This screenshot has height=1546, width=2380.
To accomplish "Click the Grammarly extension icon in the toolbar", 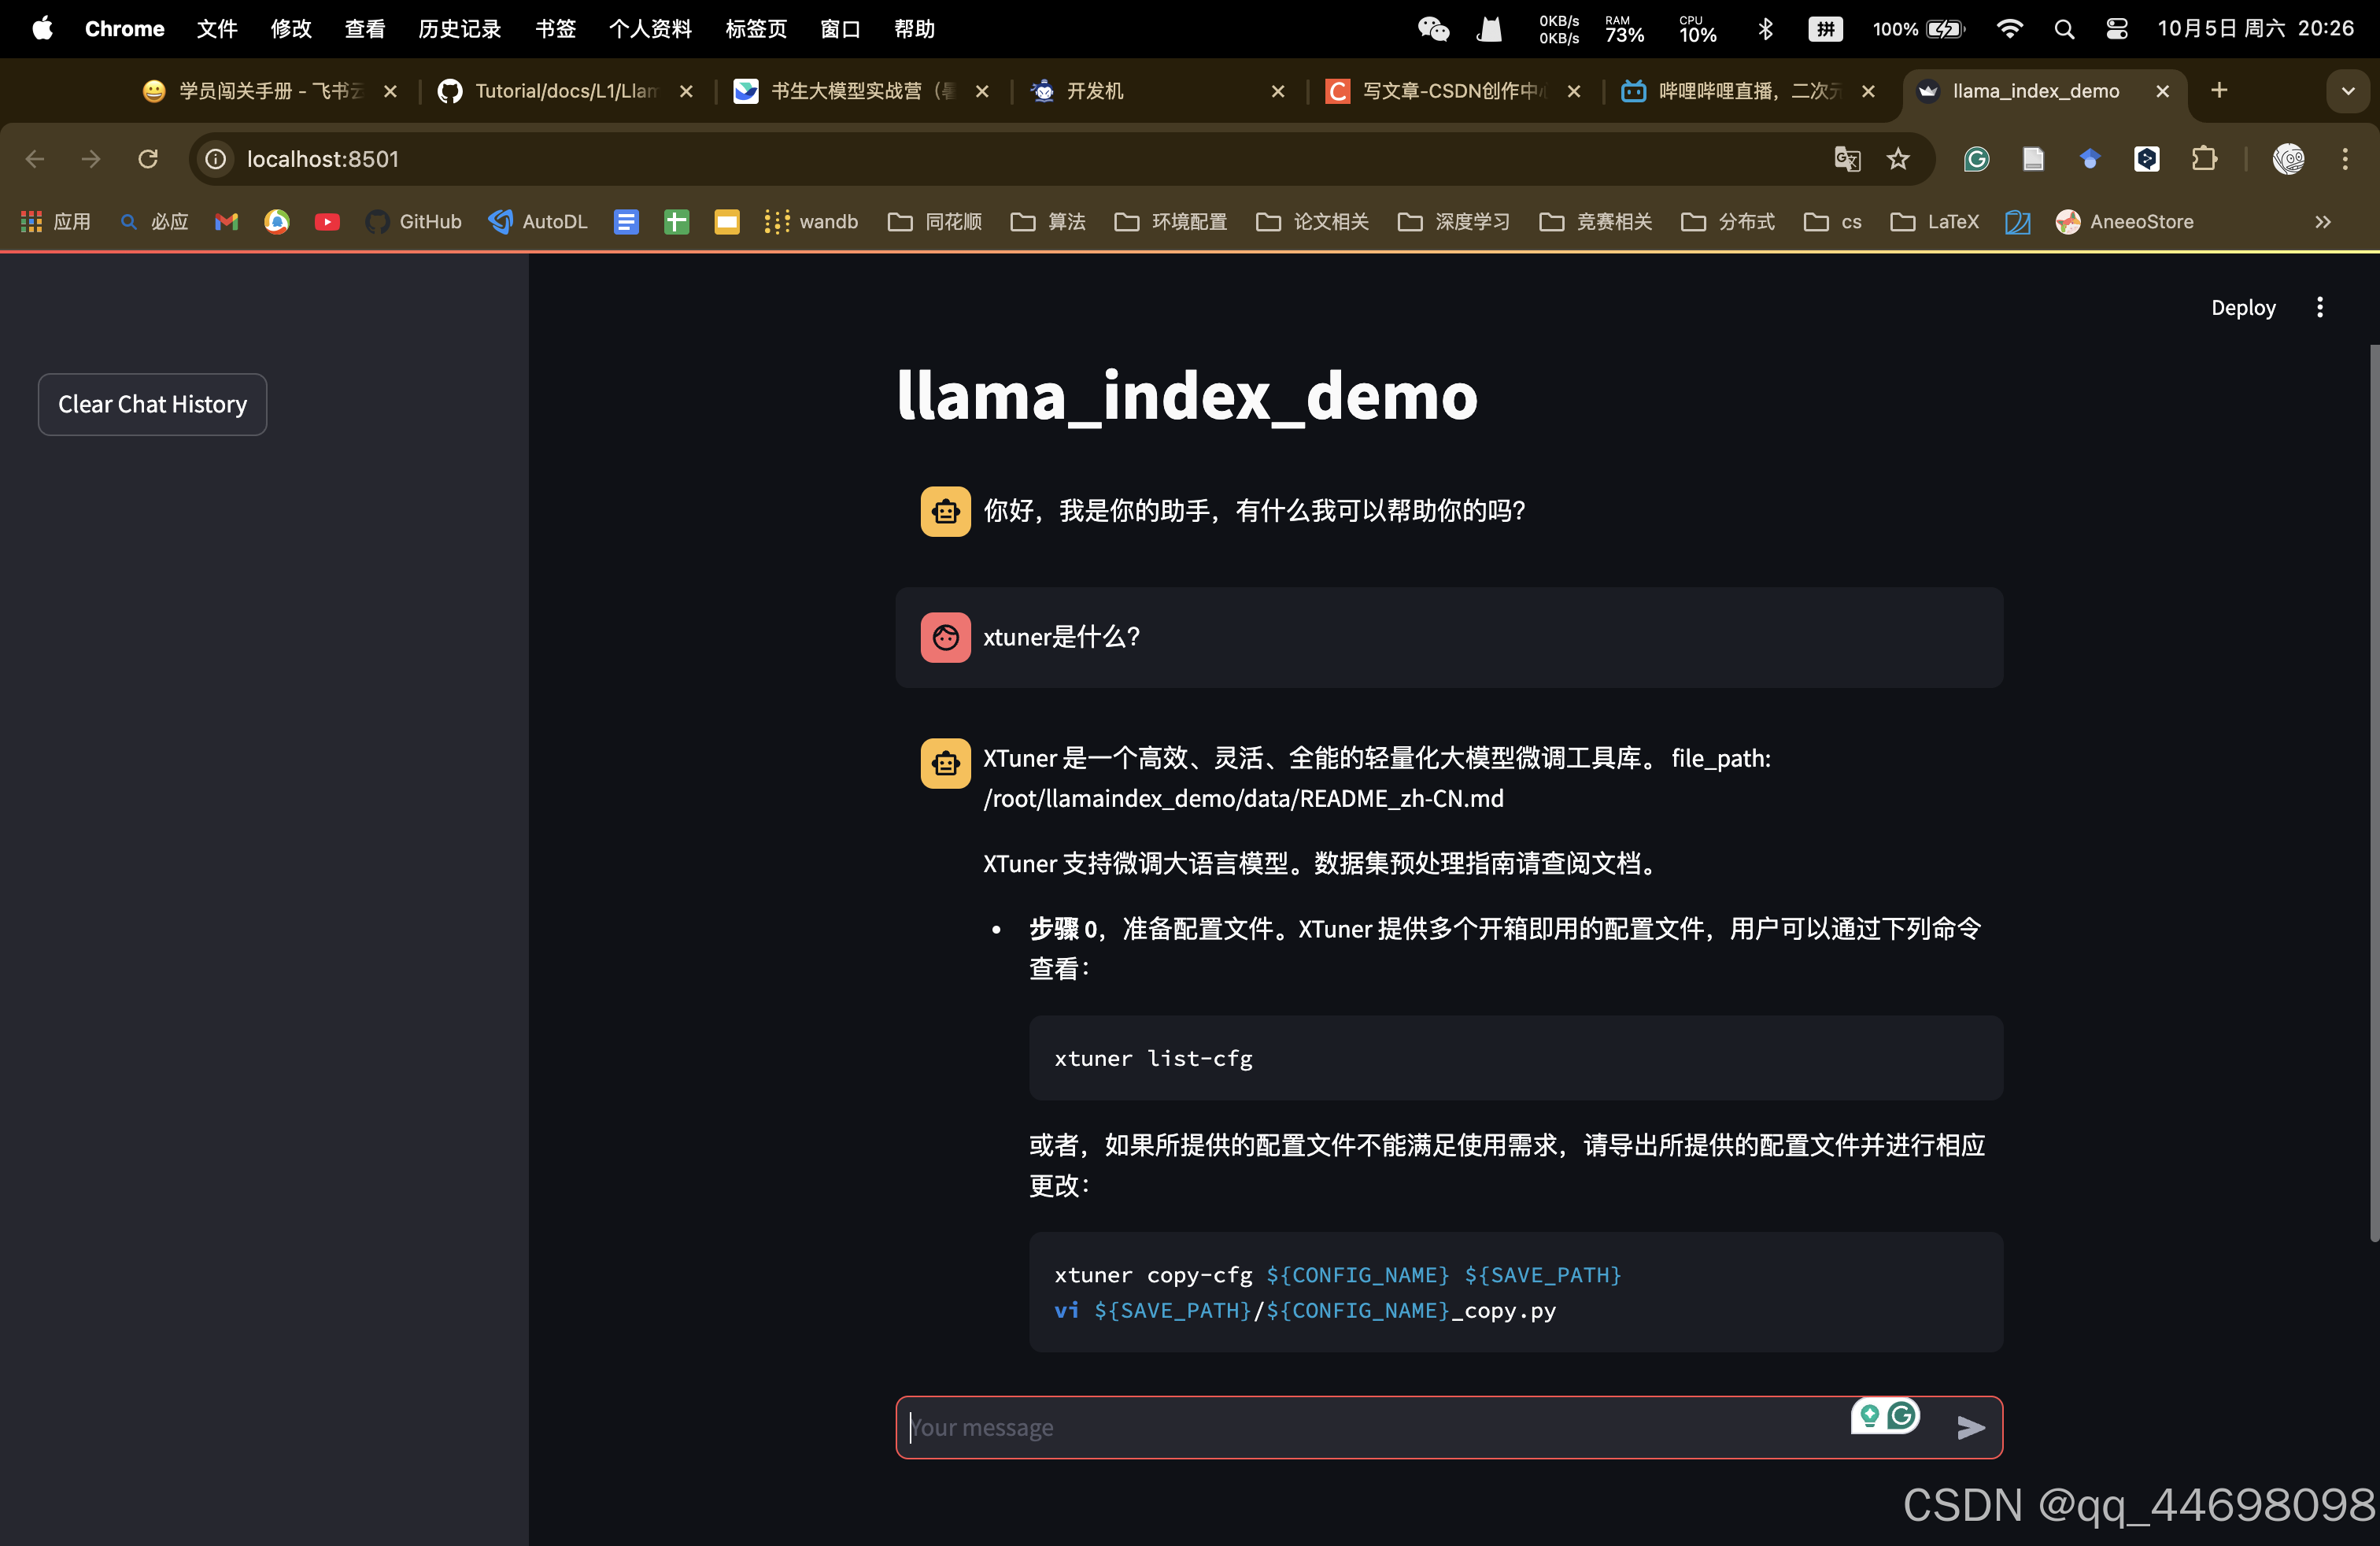I will 1976,159.
